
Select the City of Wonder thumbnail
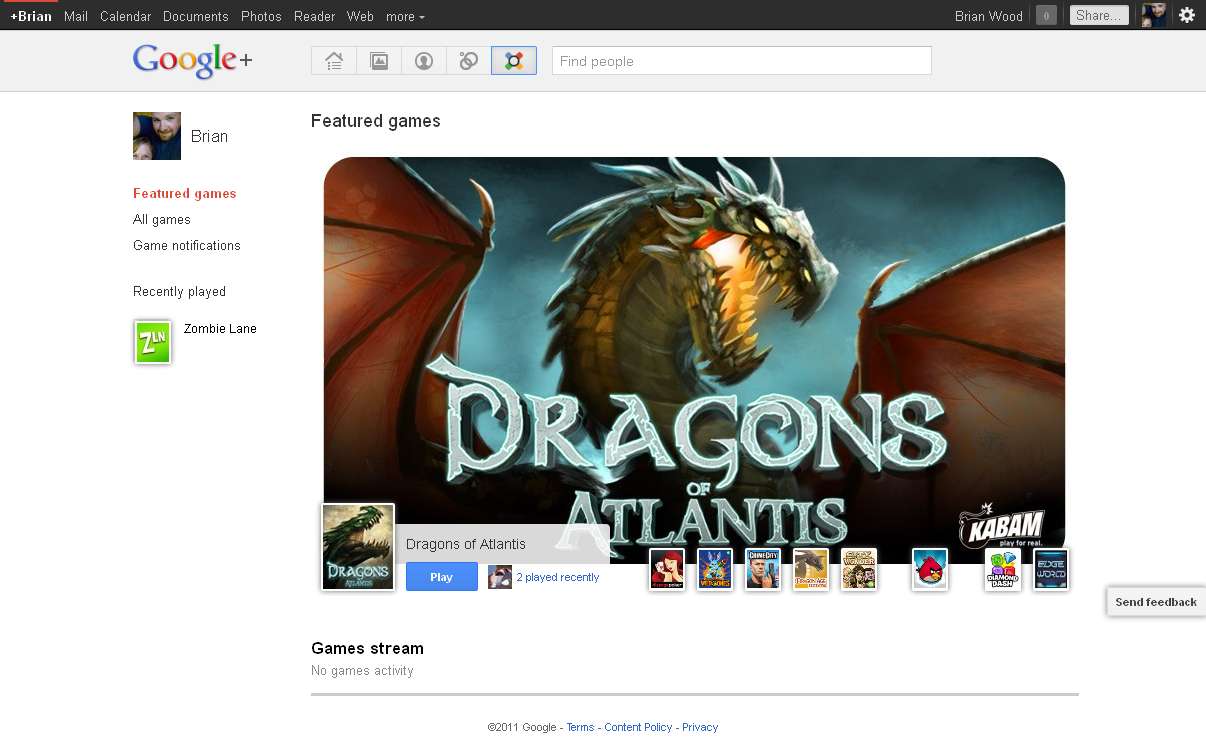coord(859,569)
